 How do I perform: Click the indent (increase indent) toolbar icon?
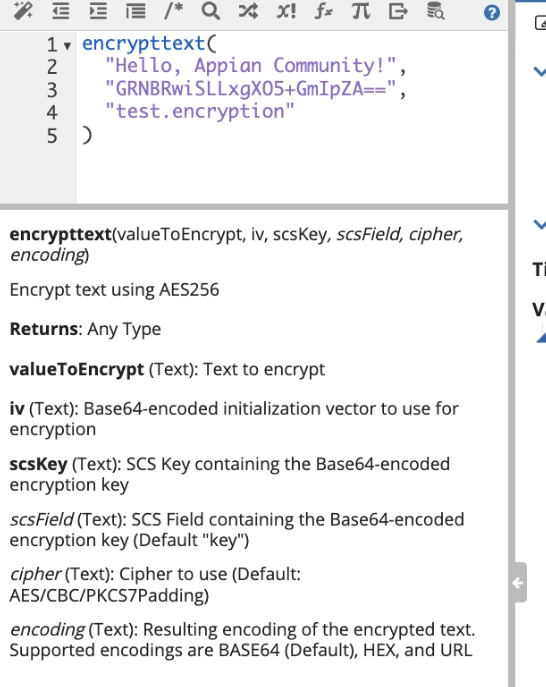(x=98, y=11)
